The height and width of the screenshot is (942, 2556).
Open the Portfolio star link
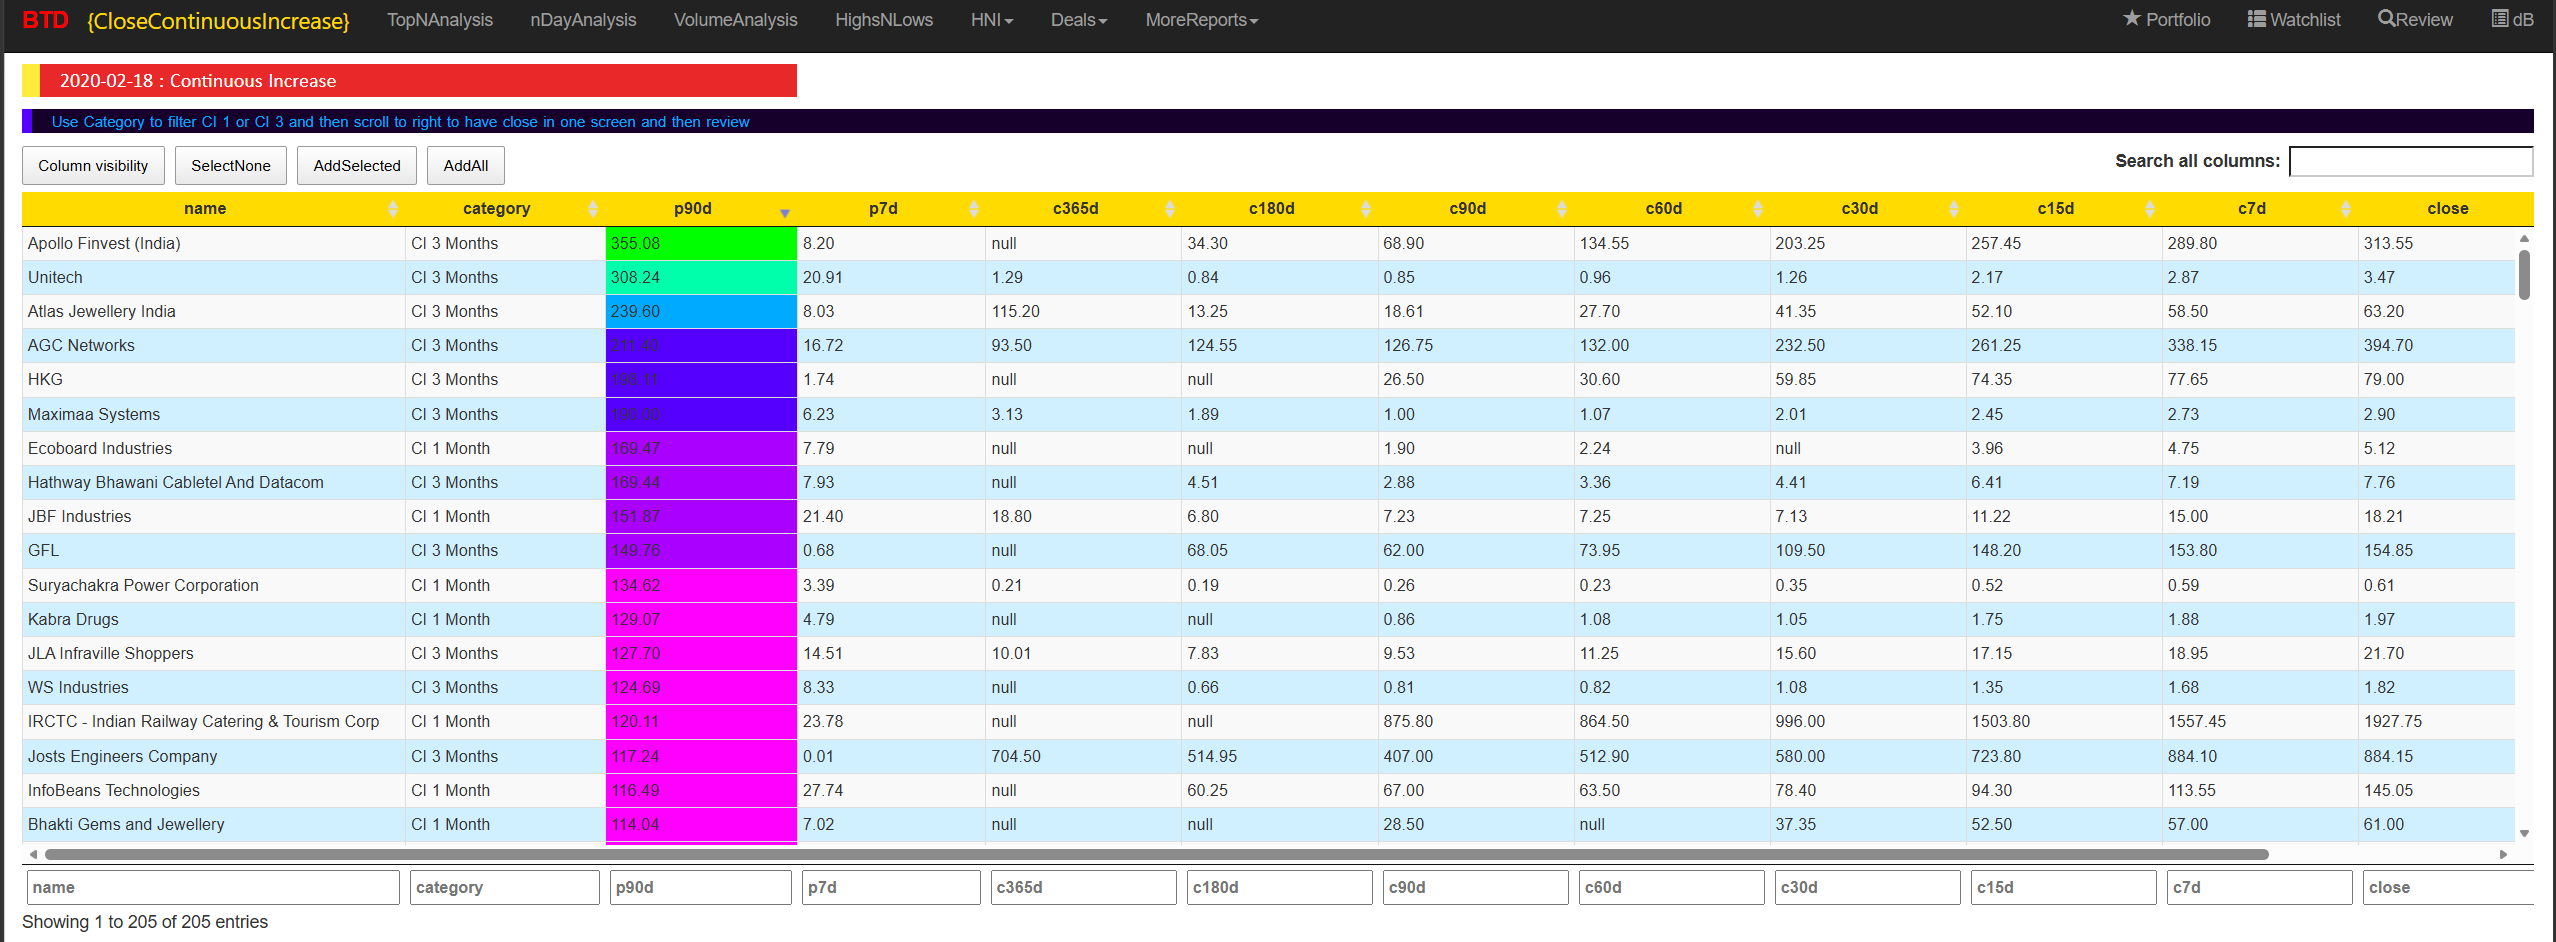[x=2166, y=20]
